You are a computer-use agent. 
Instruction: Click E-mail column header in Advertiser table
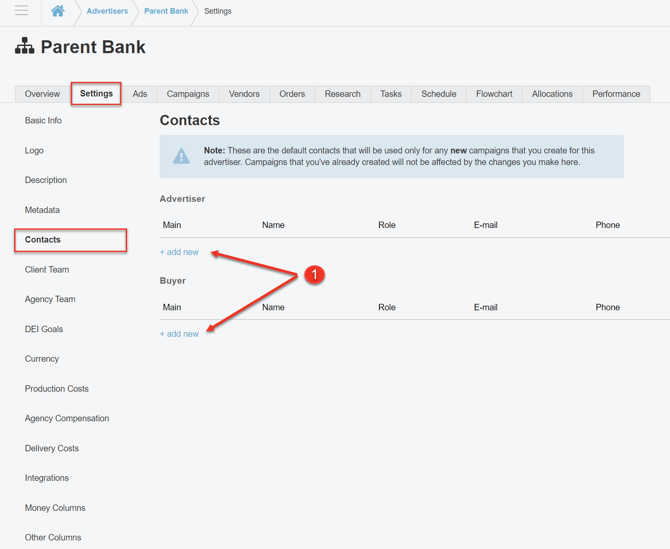pos(485,225)
